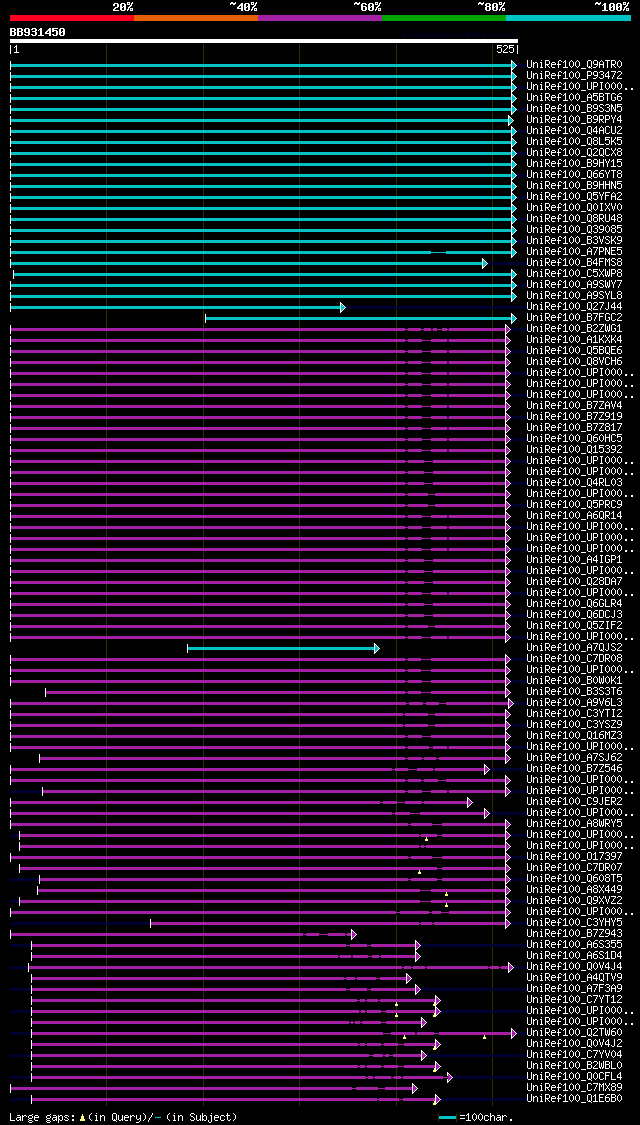Viewport: 640px width, 1125px height.
Task: Click the orange ~40% legend segment
Action: point(196,17)
